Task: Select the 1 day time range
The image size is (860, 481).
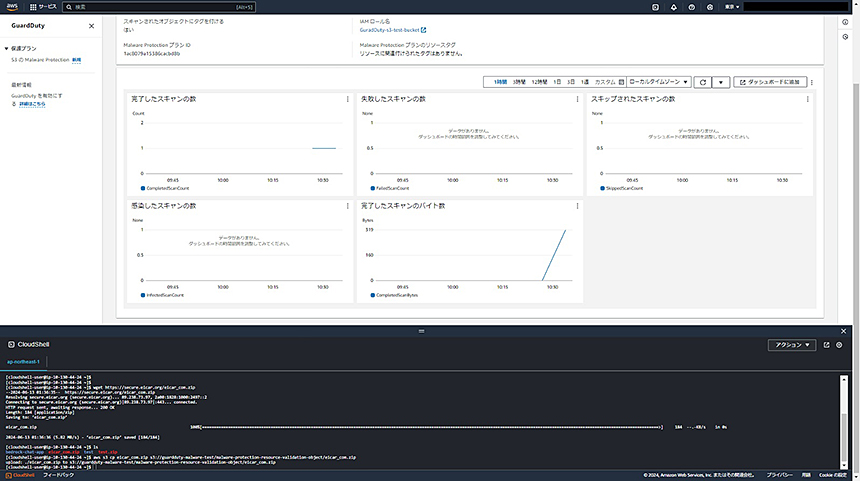Action: [x=557, y=82]
